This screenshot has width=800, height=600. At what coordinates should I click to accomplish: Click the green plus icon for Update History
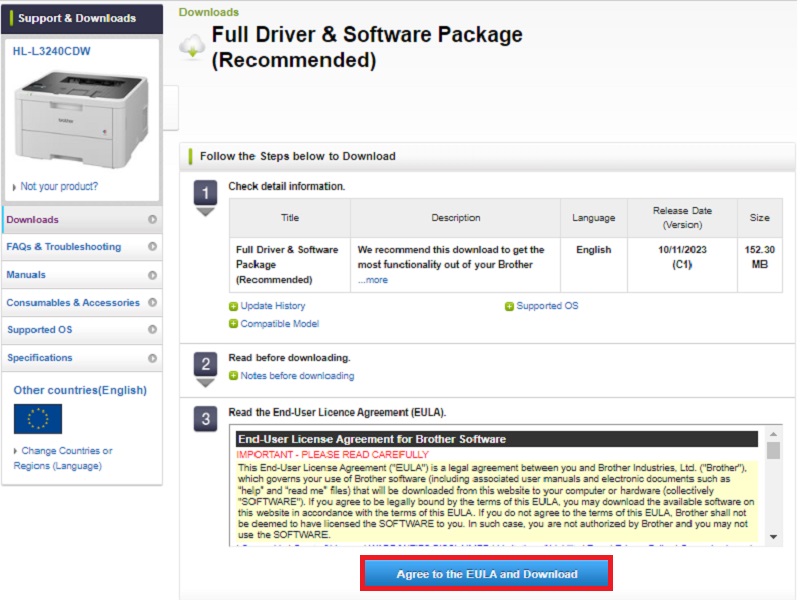234,306
